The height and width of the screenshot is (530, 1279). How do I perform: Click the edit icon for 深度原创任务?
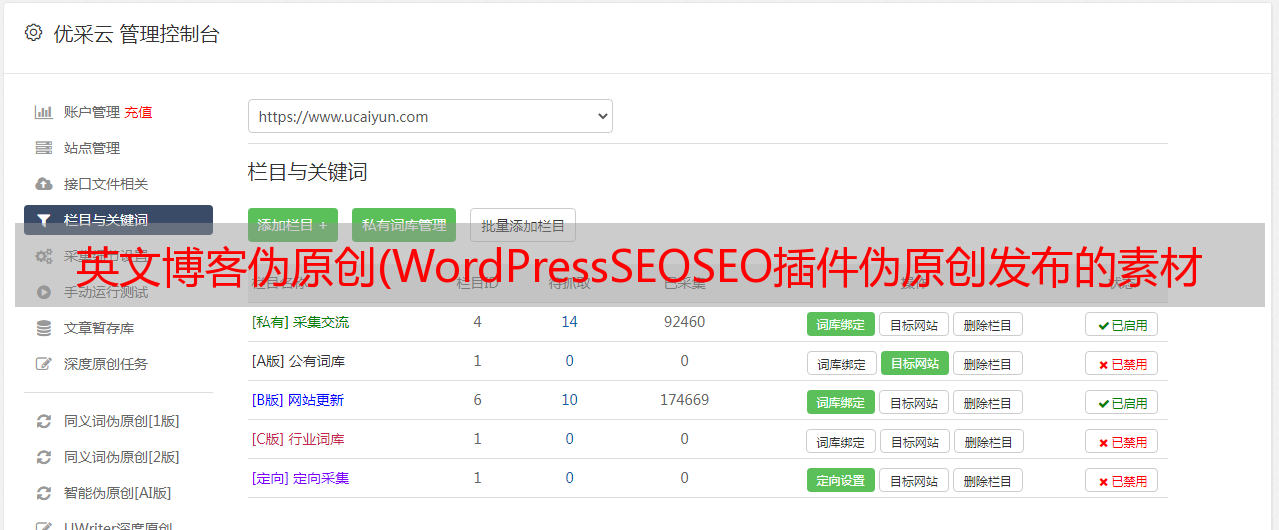click(x=43, y=364)
